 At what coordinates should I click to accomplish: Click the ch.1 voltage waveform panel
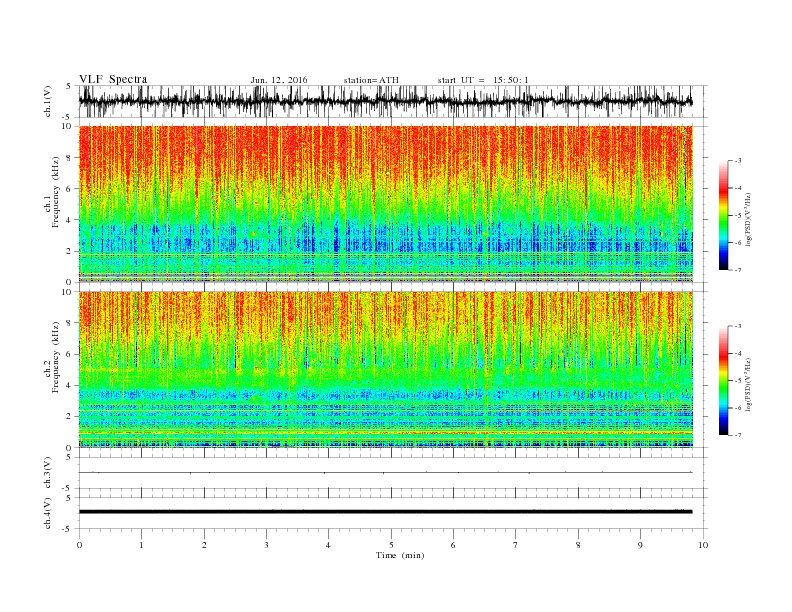[x=393, y=101]
